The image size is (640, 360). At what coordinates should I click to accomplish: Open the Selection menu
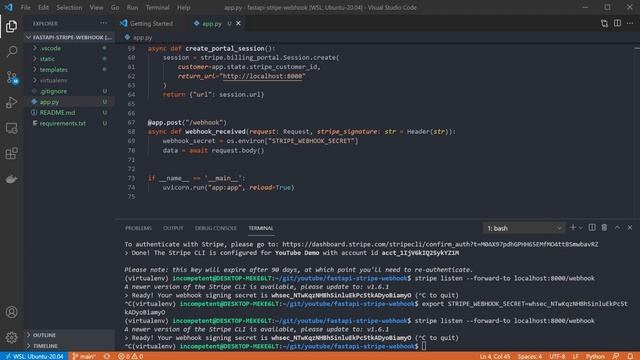point(69,7)
